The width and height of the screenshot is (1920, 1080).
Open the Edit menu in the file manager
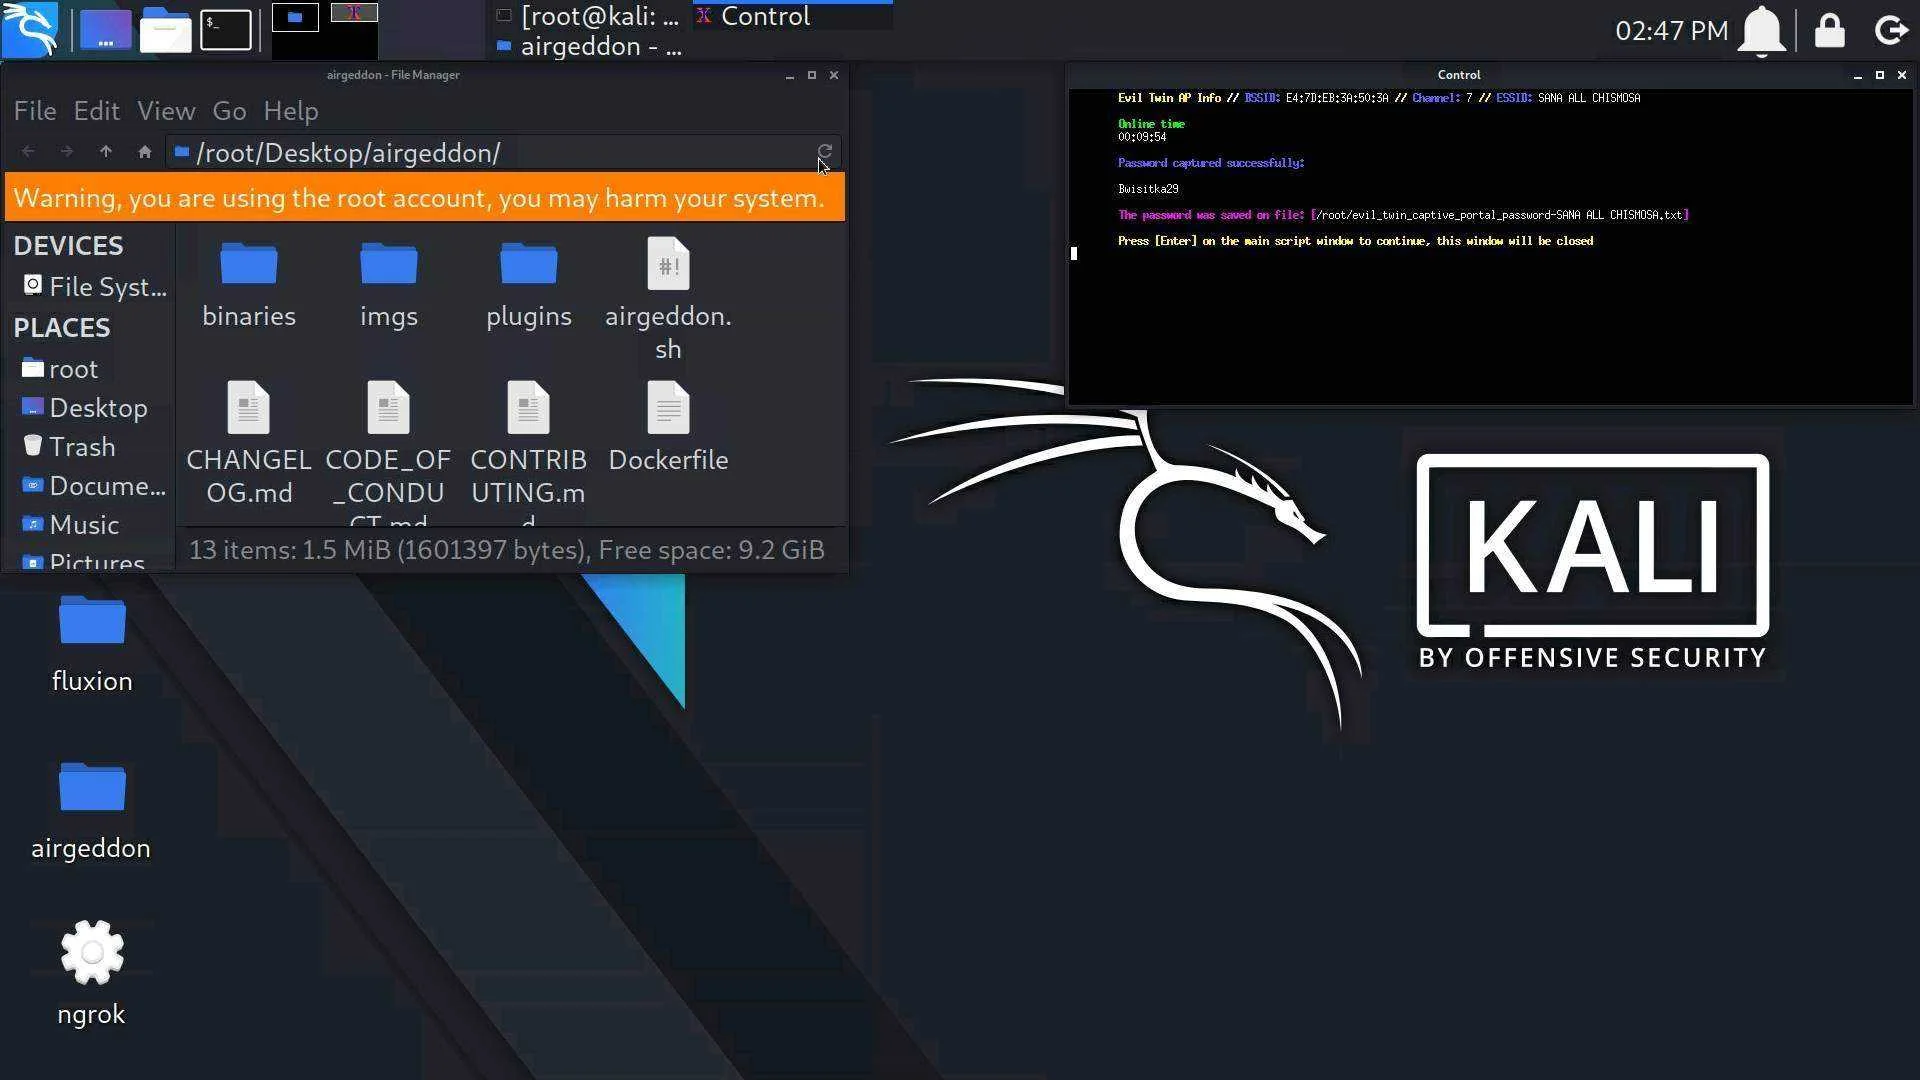pyautogui.click(x=97, y=111)
